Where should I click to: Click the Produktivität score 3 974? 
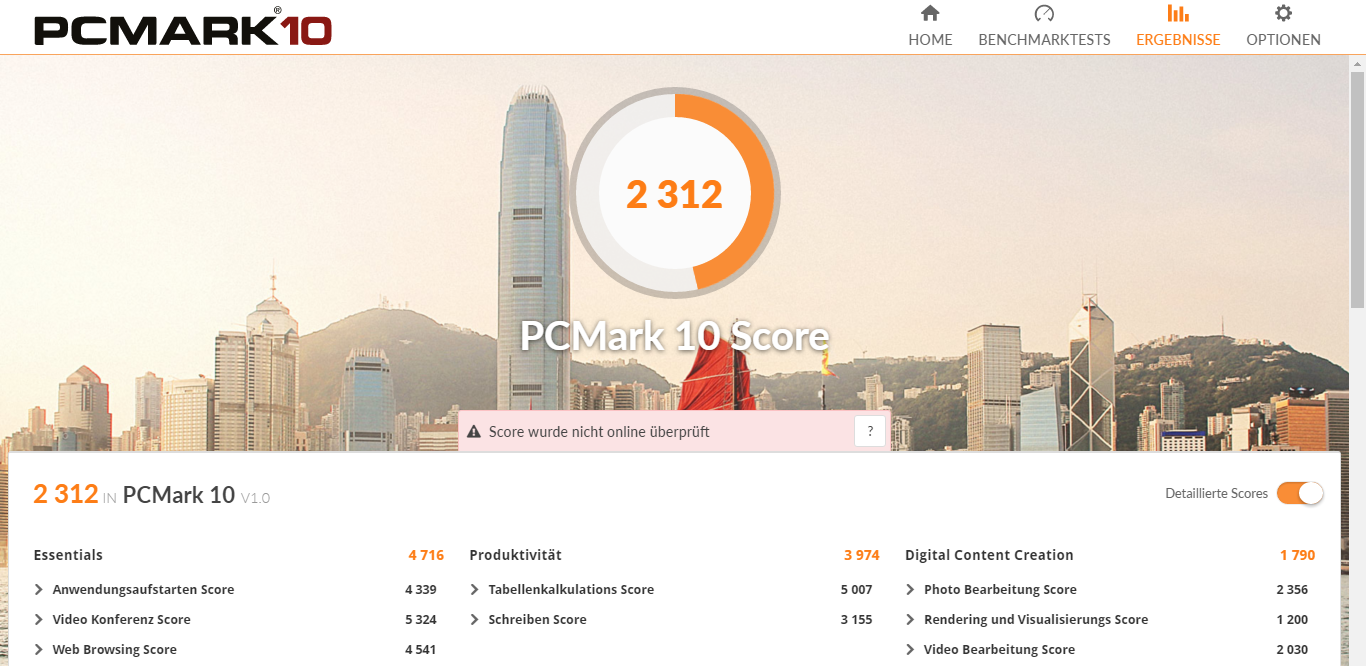coord(862,555)
